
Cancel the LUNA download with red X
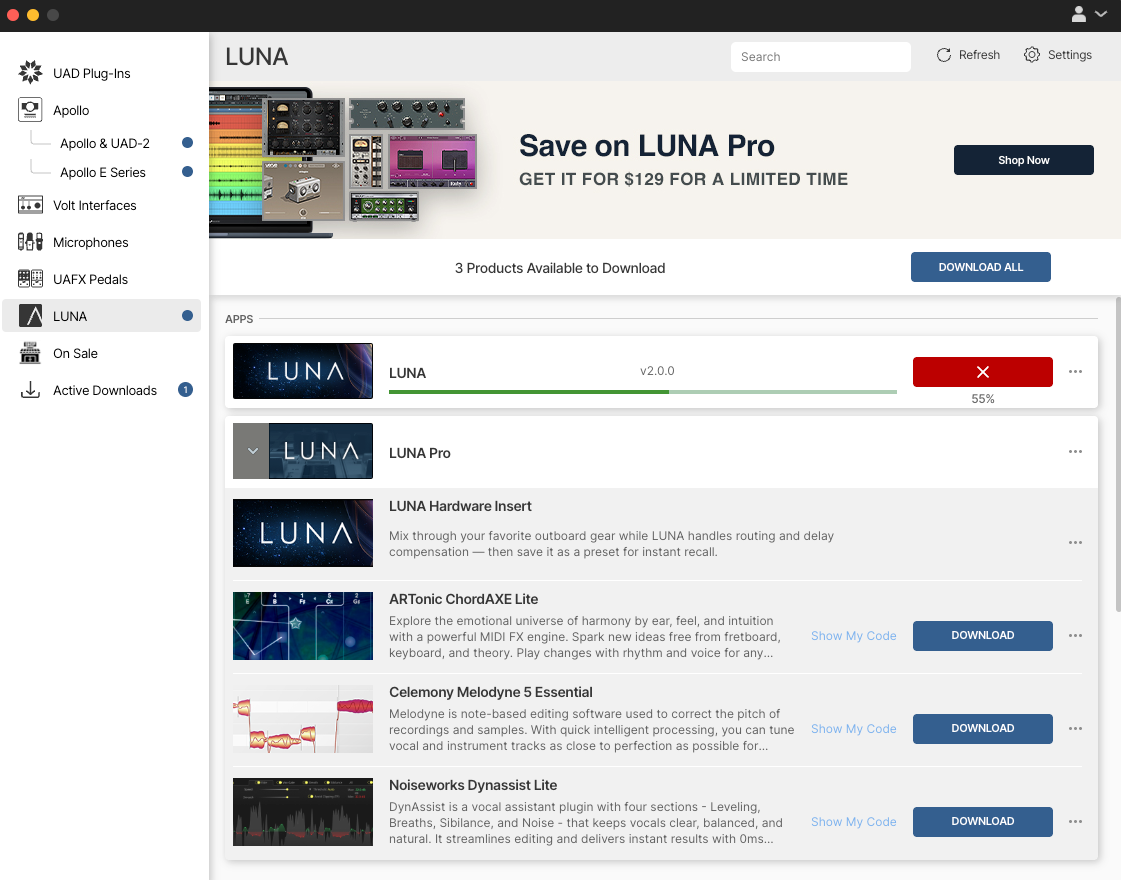(982, 372)
